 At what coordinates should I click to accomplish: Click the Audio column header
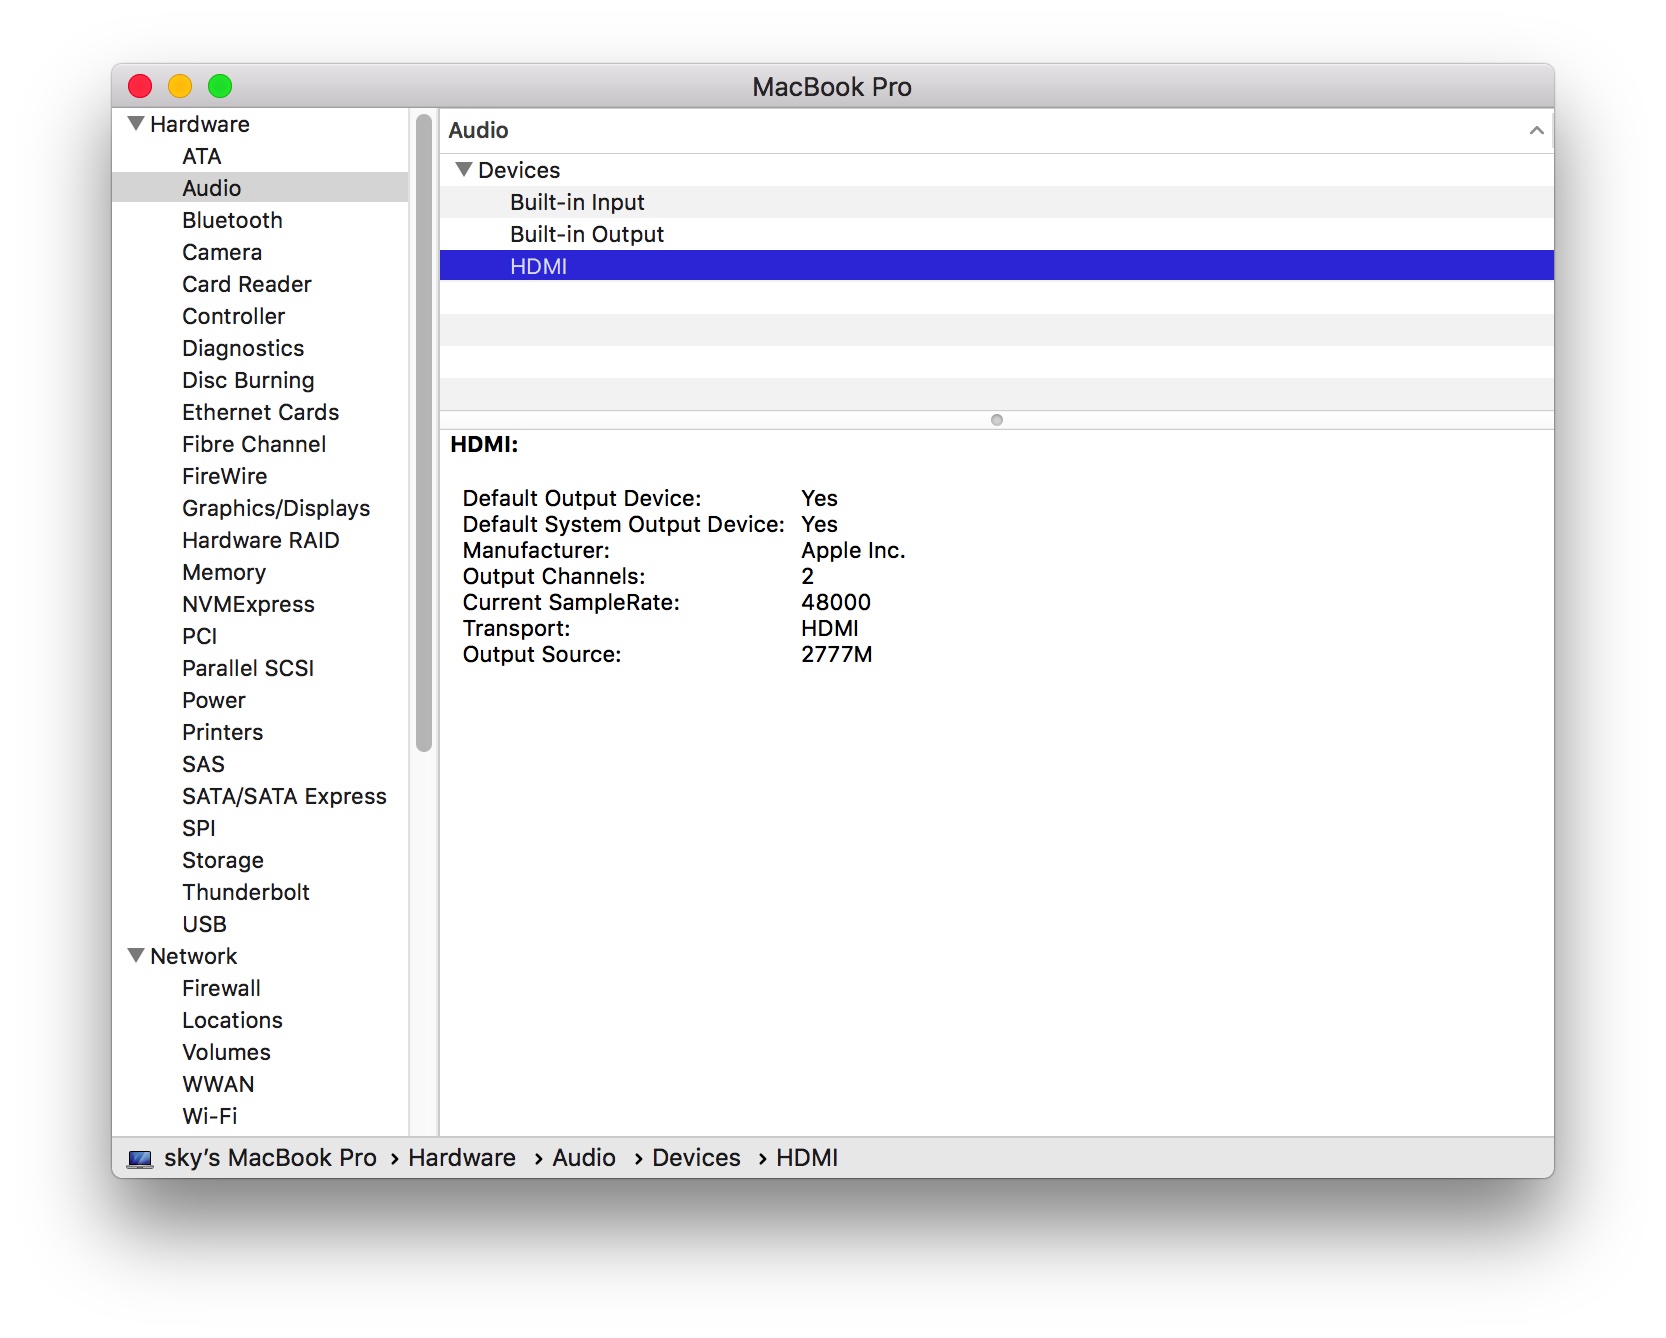[x=996, y=130]
